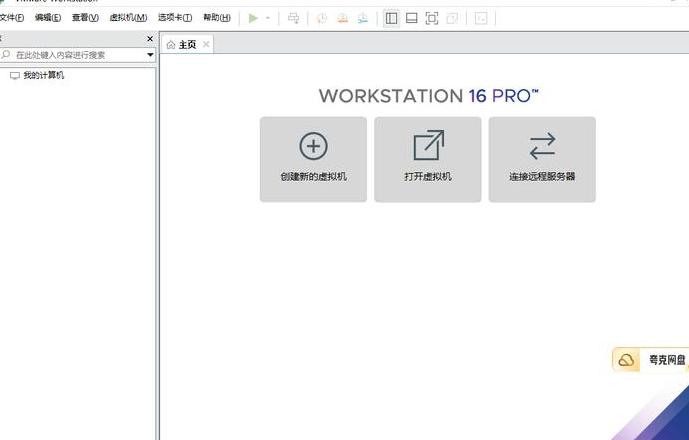689x440 pixels.
Task: Open the power options dropdown arrow
Action: click(x=268, y=18)
